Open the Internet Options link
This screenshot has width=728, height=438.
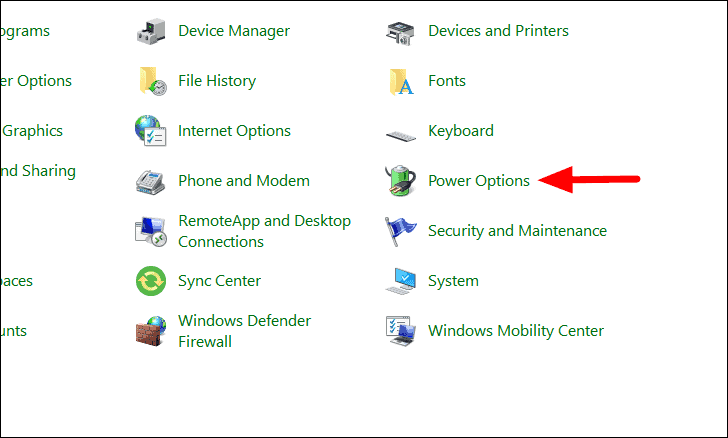pyautogui.click(x=234, y=131)
